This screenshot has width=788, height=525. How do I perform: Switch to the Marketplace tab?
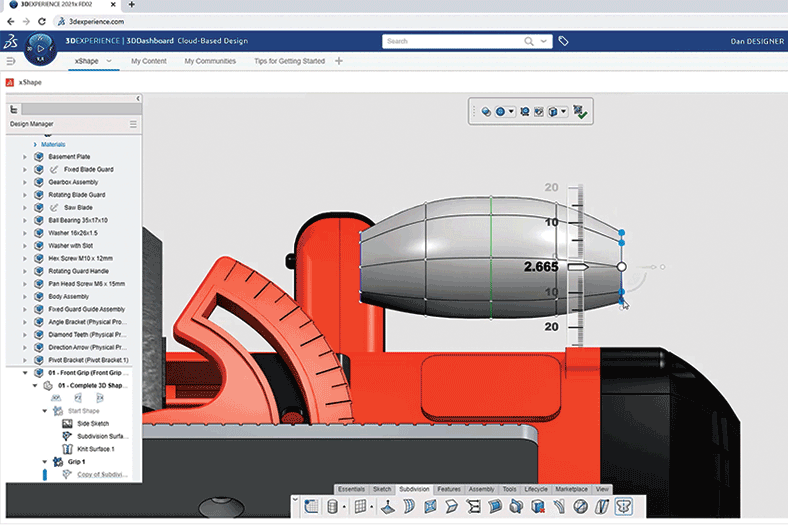571,489
